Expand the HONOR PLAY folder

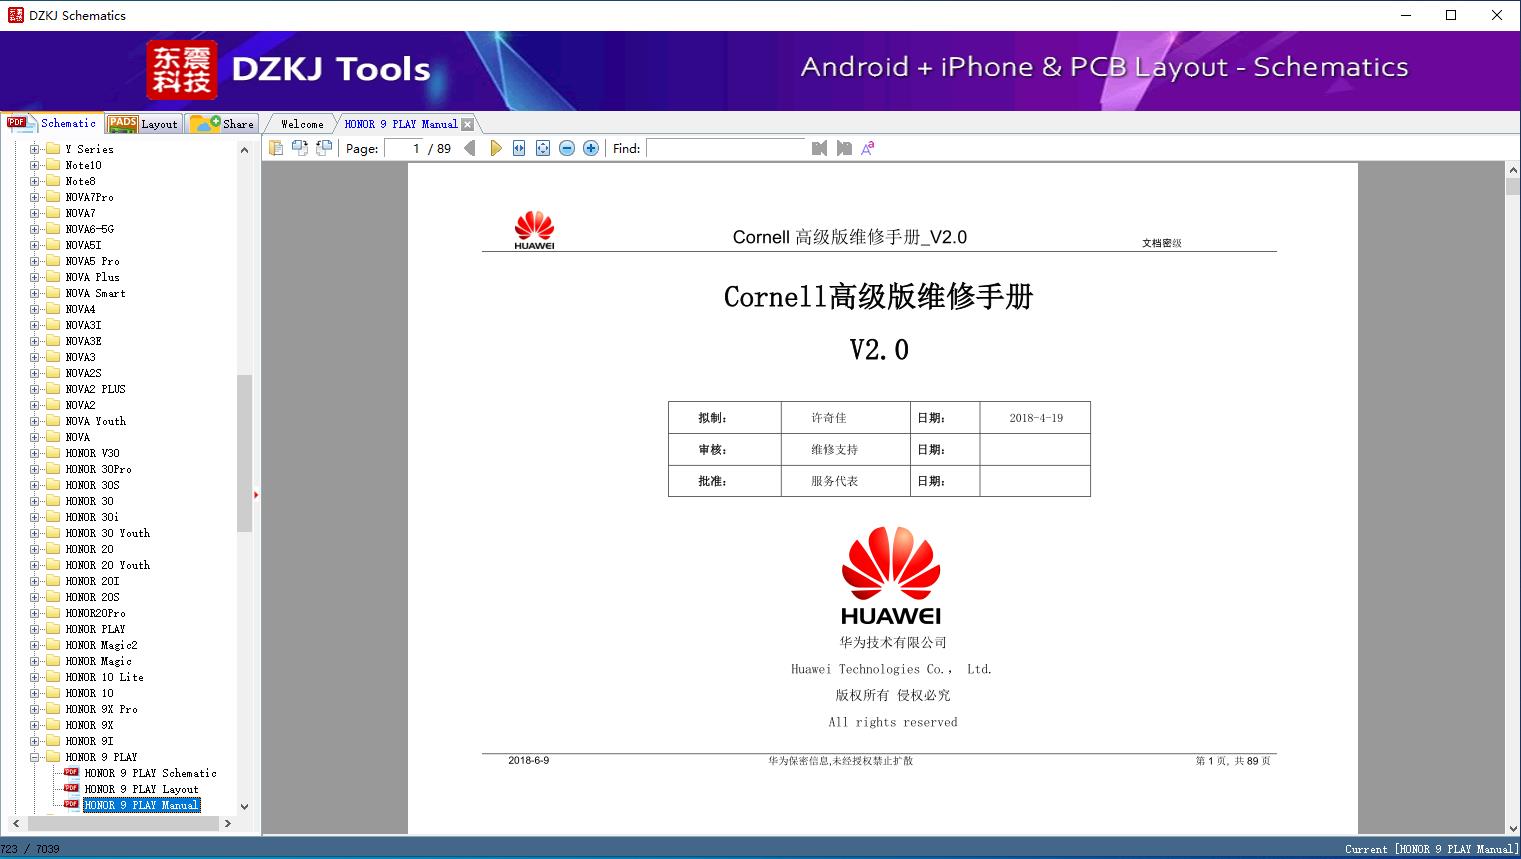pos(34,629)
